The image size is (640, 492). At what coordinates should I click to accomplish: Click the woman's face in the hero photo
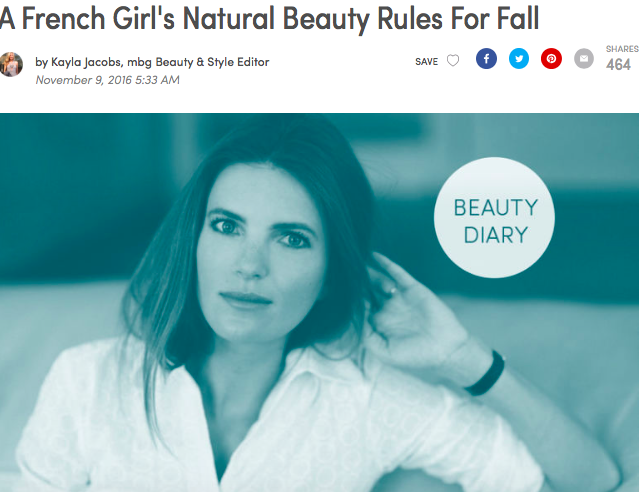[x=261, y=253]
